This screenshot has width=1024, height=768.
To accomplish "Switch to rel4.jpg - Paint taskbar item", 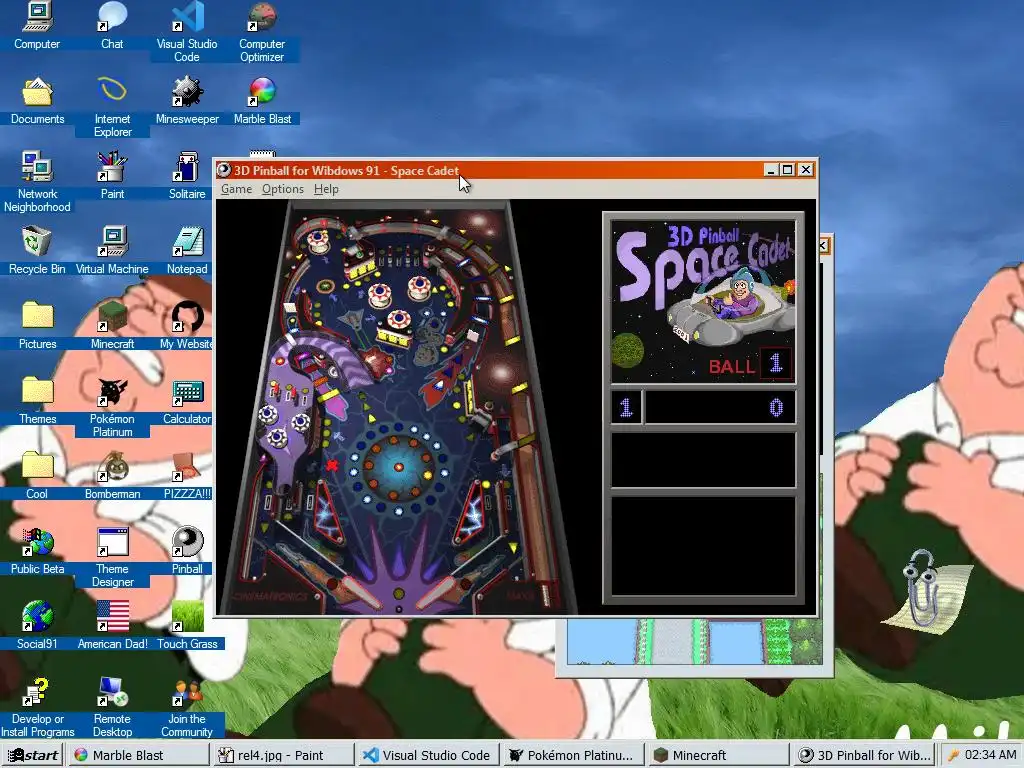I will coord(283,755).
